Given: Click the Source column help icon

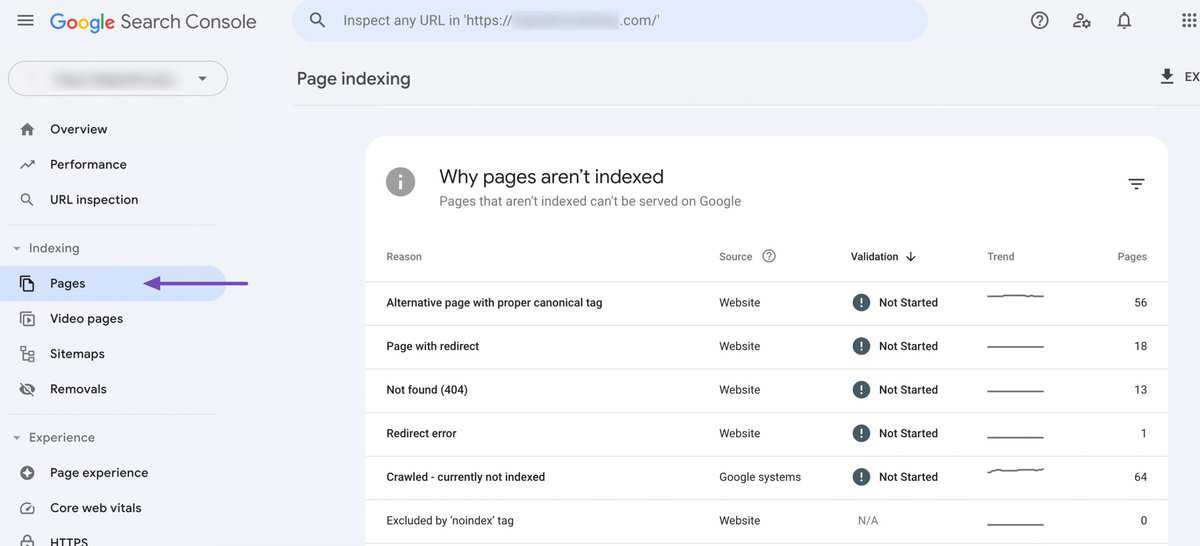Looking at the screenshot, I should click(x=769, y=256).
